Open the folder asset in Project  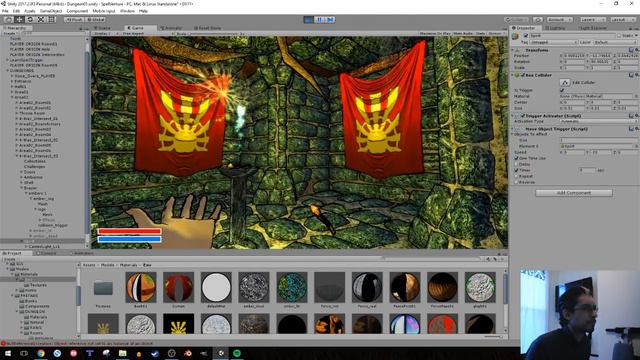coord(103,288)
